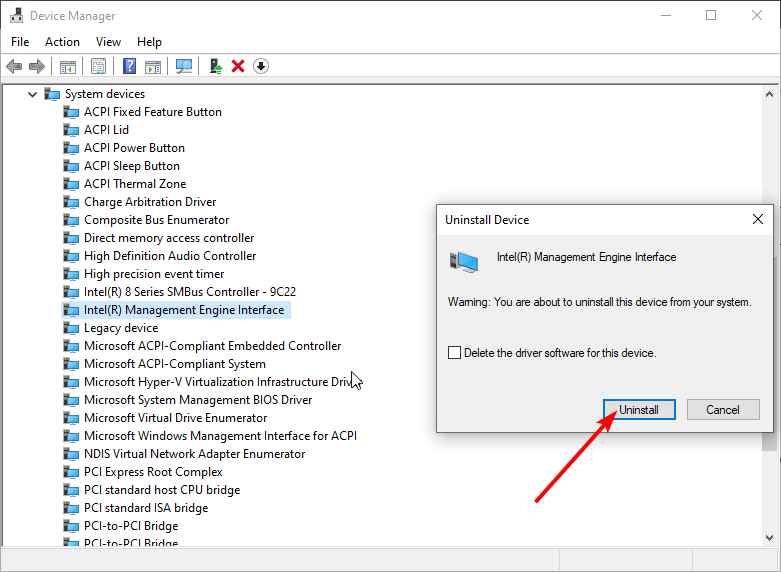Image resolution: width=781 pixels, height=572 pixels.
Task: Click the Device Manager title bar icon
Action: pos(16,15)
